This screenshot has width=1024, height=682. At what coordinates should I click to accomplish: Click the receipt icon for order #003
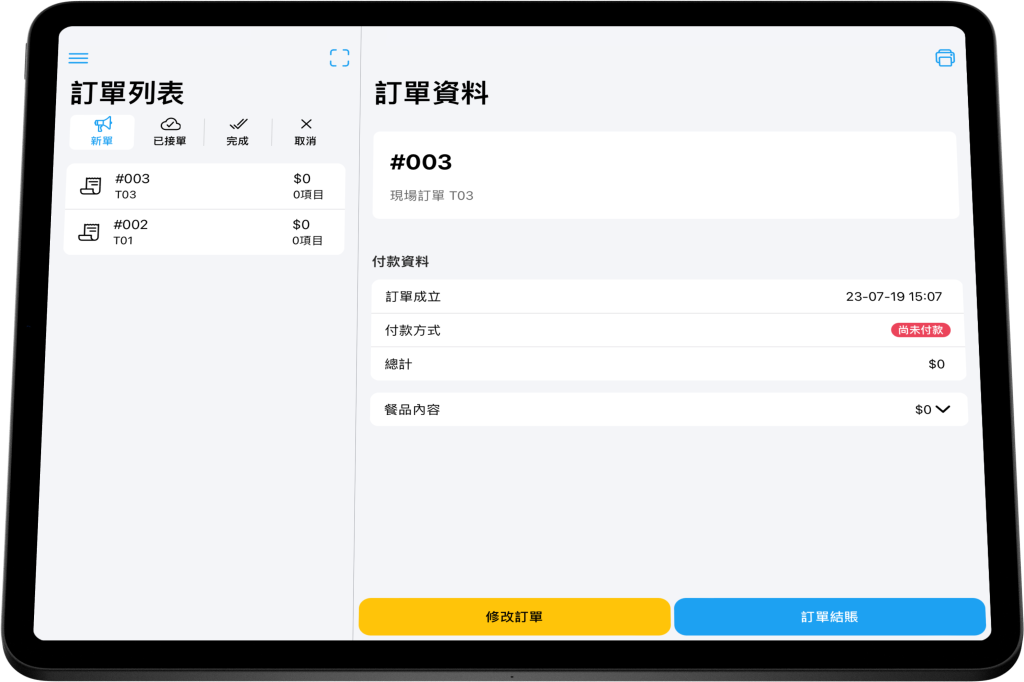pos(91,186)
